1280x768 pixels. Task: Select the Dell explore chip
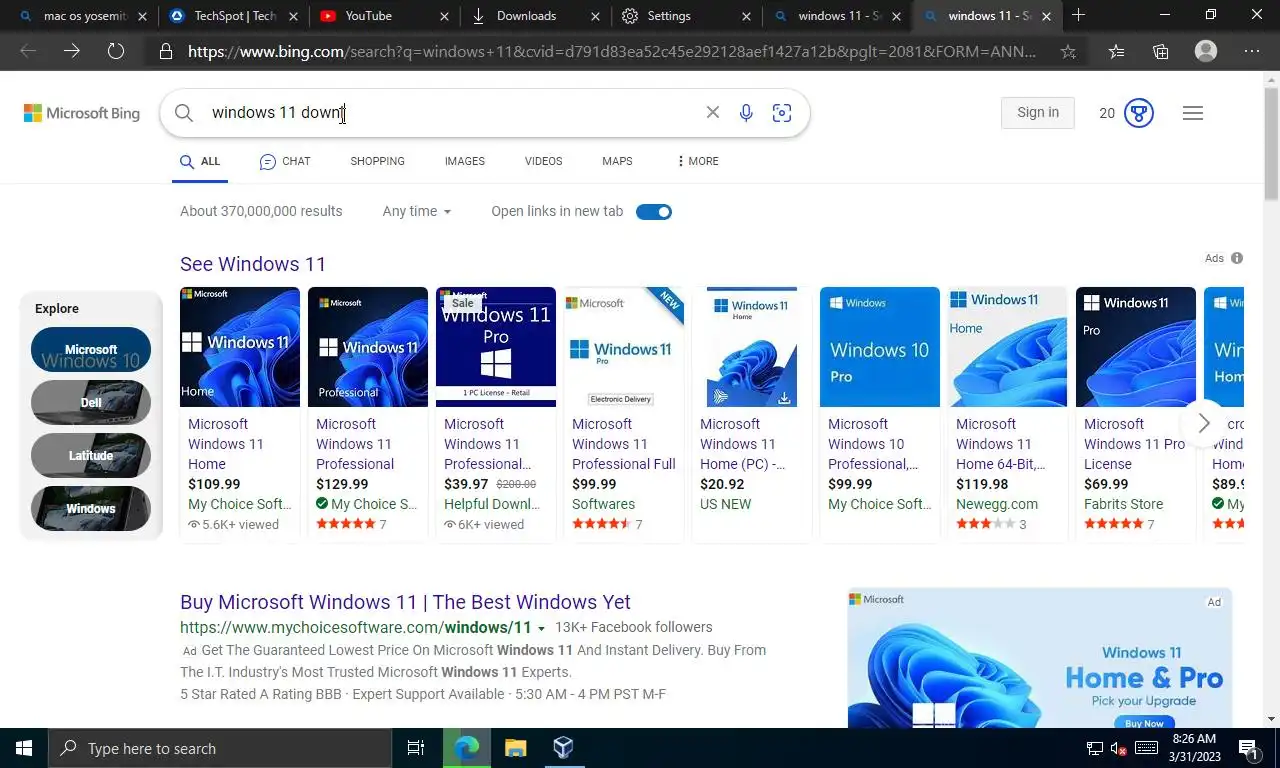91,403
